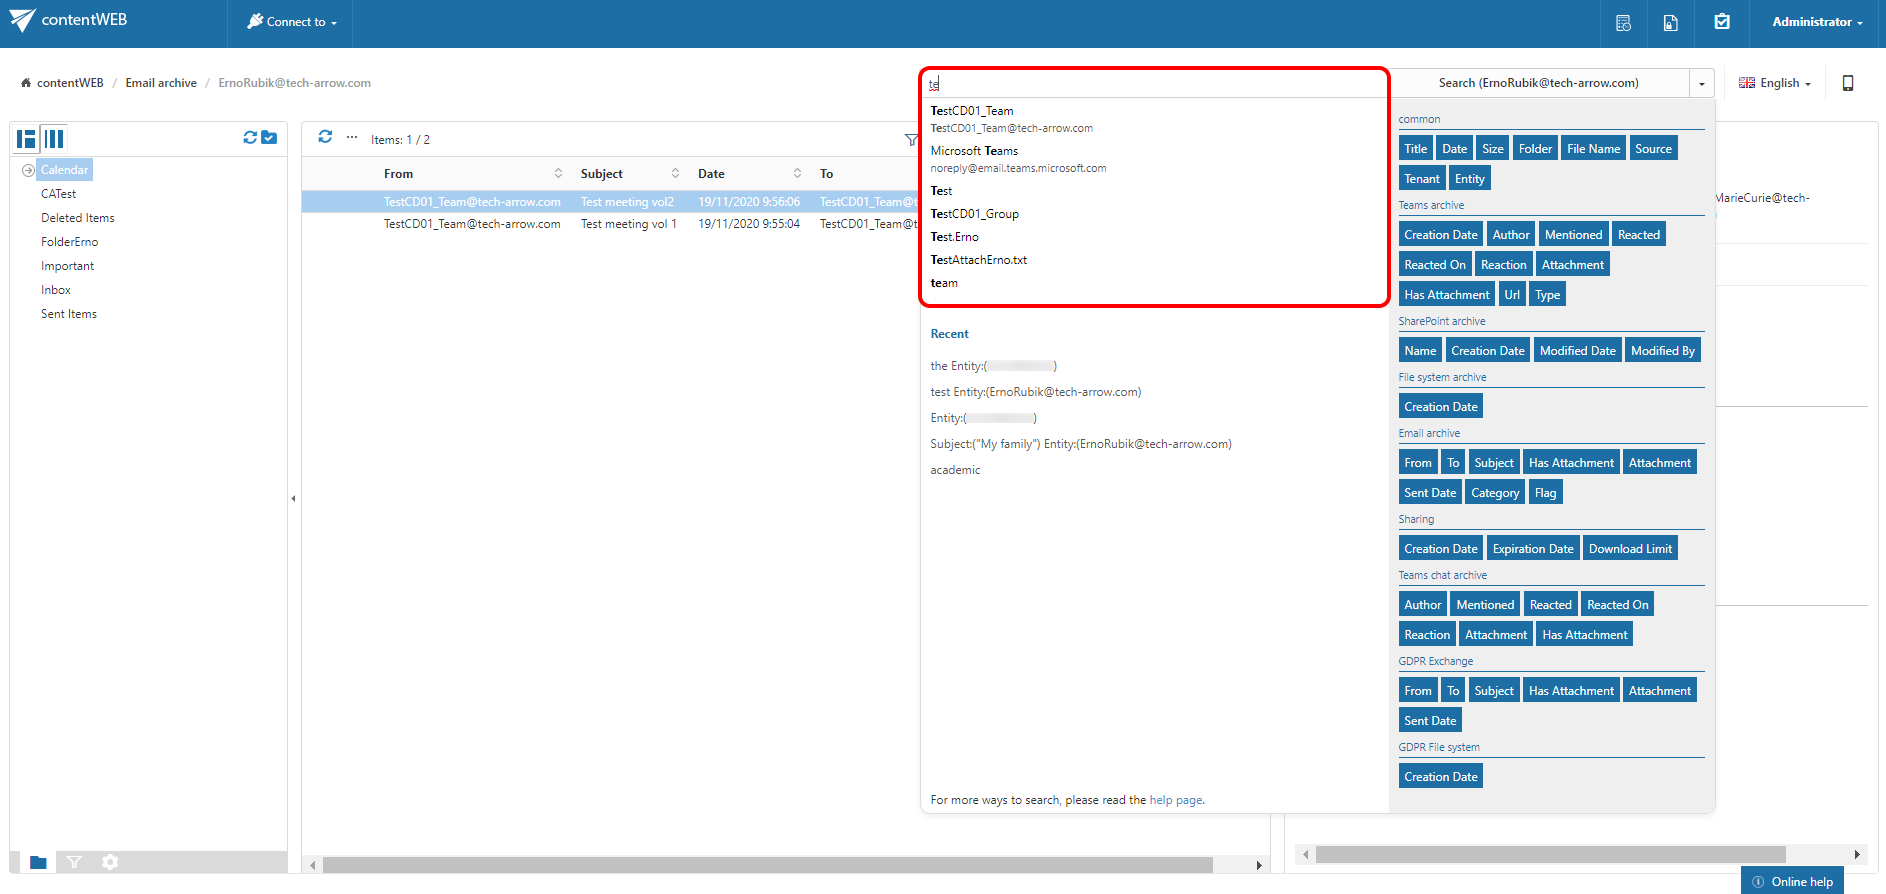
Task: Refresh the folder tree pane
Action: click(250, 138)
